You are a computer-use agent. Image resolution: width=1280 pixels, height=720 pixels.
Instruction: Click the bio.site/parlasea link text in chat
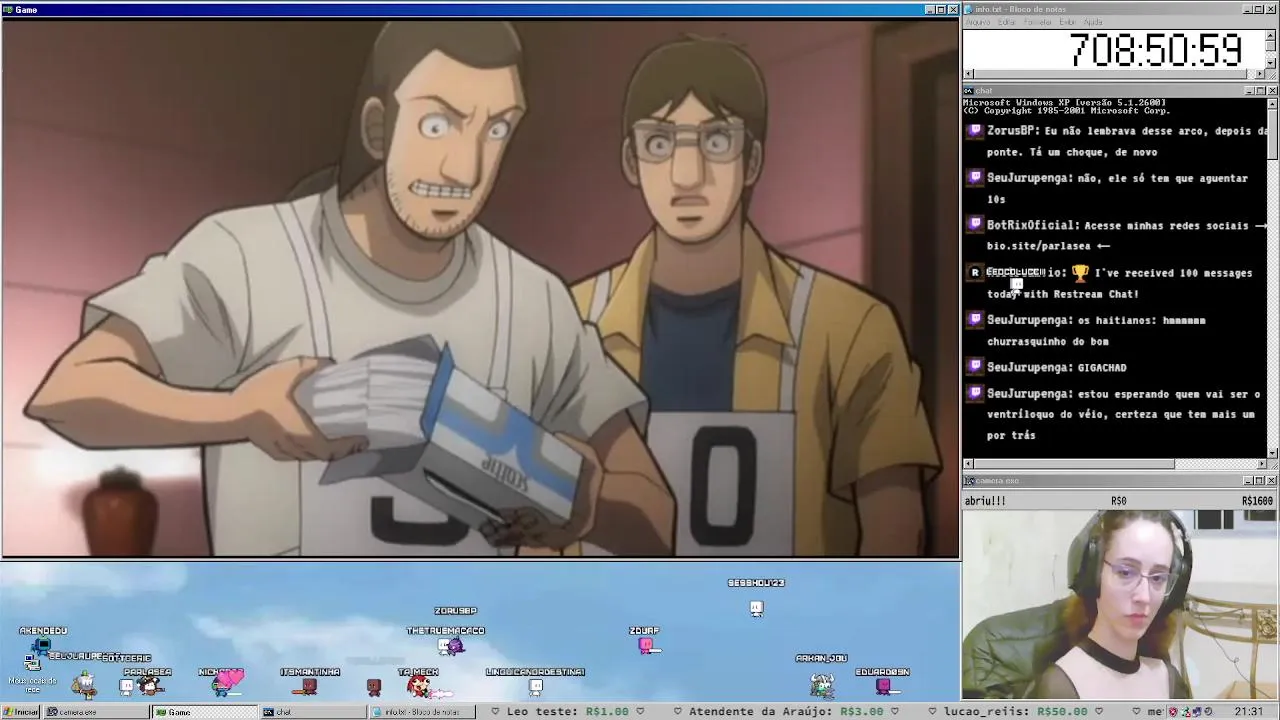coord(1039,246)
